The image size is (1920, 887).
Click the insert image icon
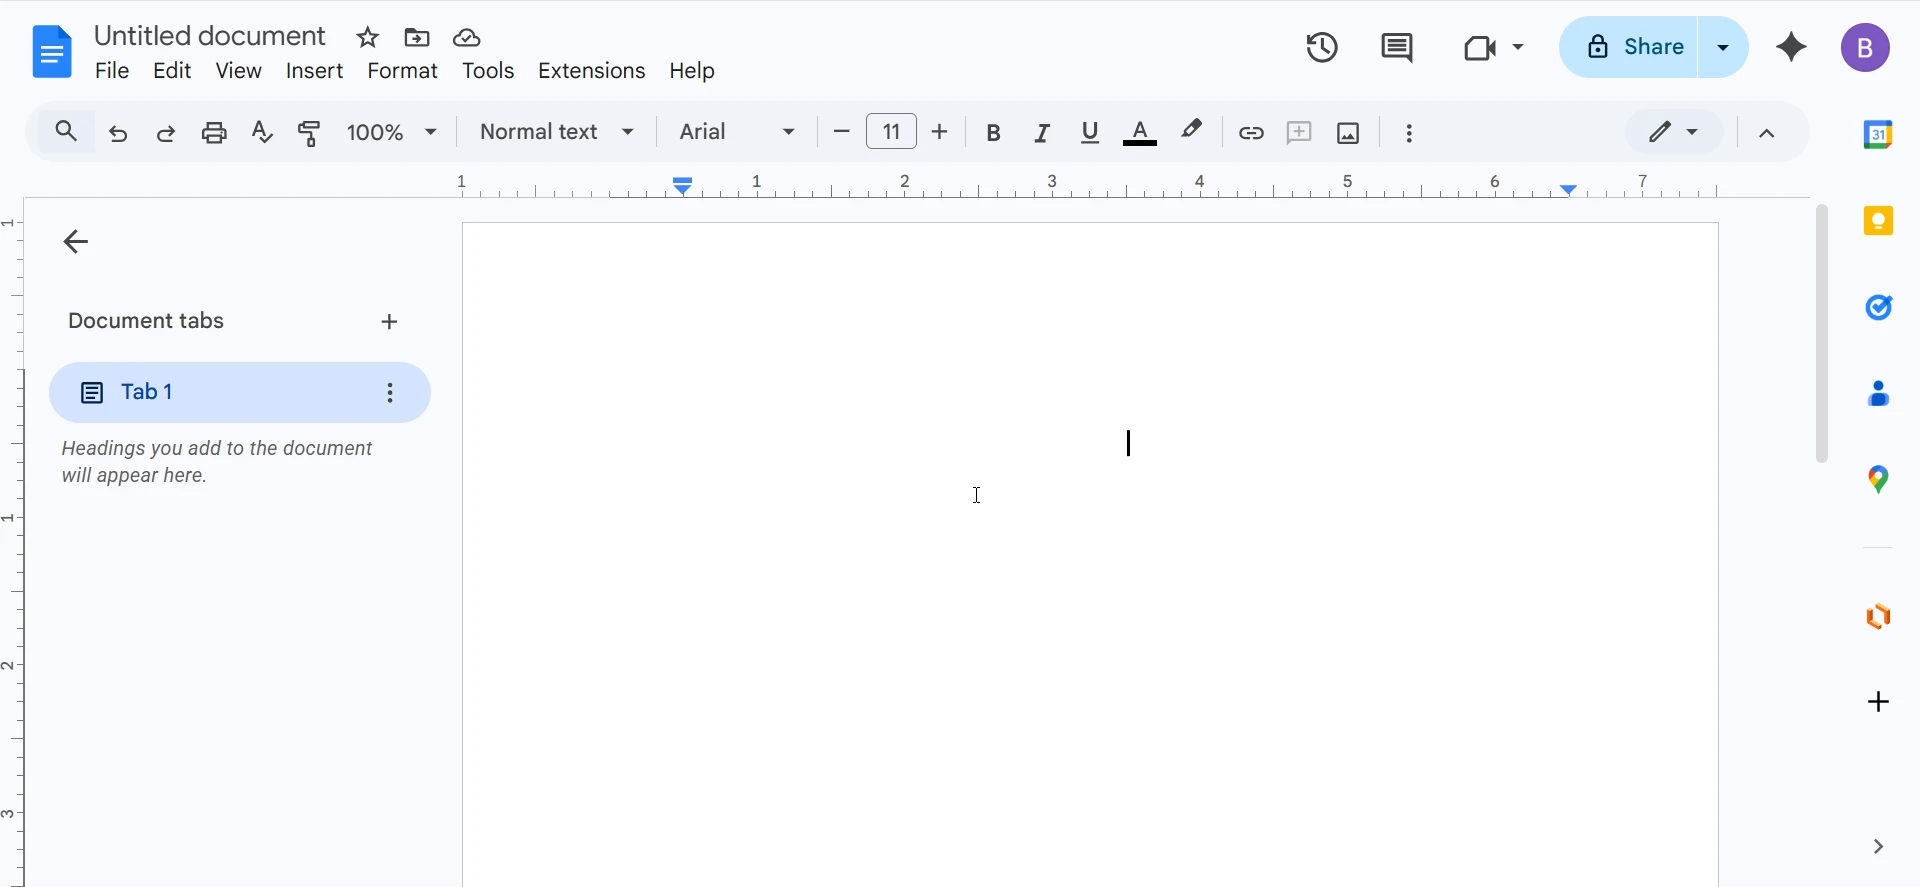click(1348, 132)
